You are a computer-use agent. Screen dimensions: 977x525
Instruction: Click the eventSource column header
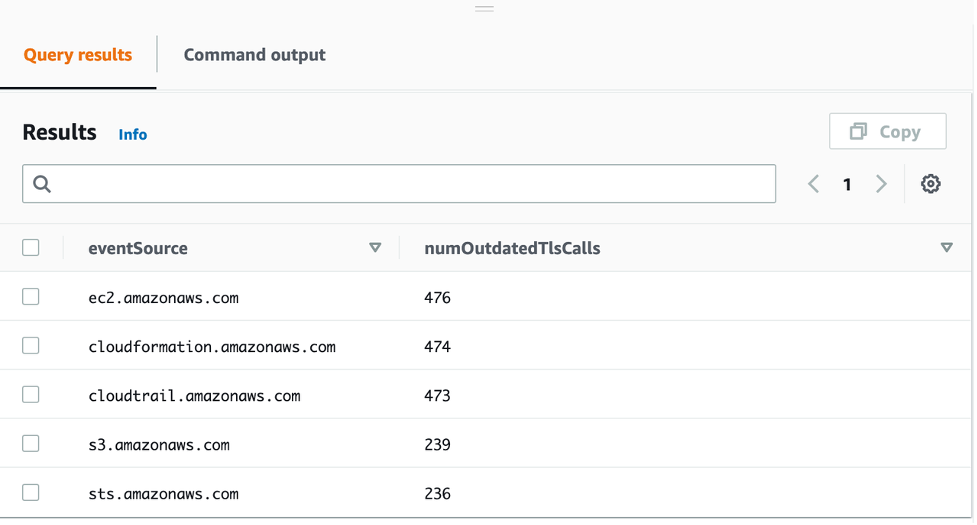pyautogui.click(x=138, y=248)
